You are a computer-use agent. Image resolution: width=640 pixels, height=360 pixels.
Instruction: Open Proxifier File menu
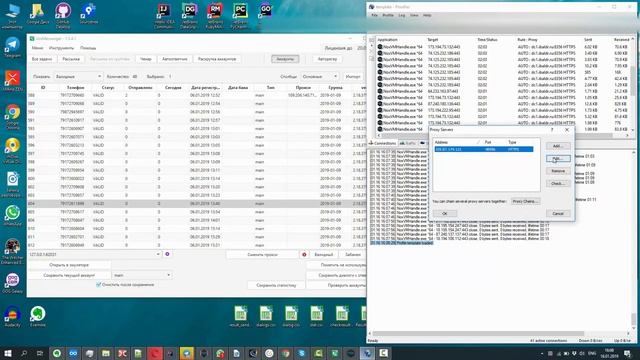point(374,16)
